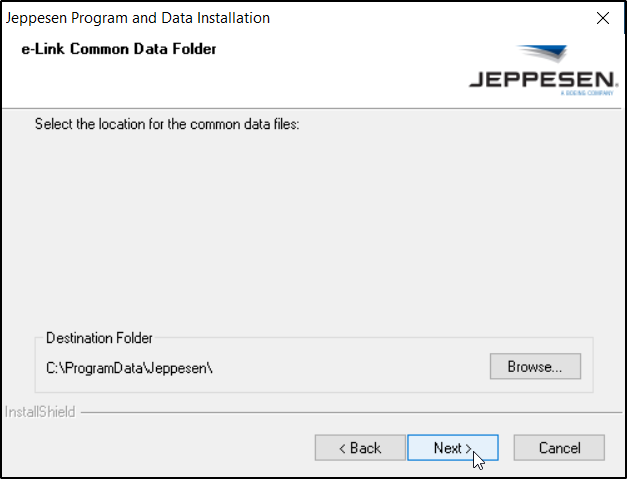Screen dimensions: 627x479
Task: Click the installer window title bar text
Action: 138,18
